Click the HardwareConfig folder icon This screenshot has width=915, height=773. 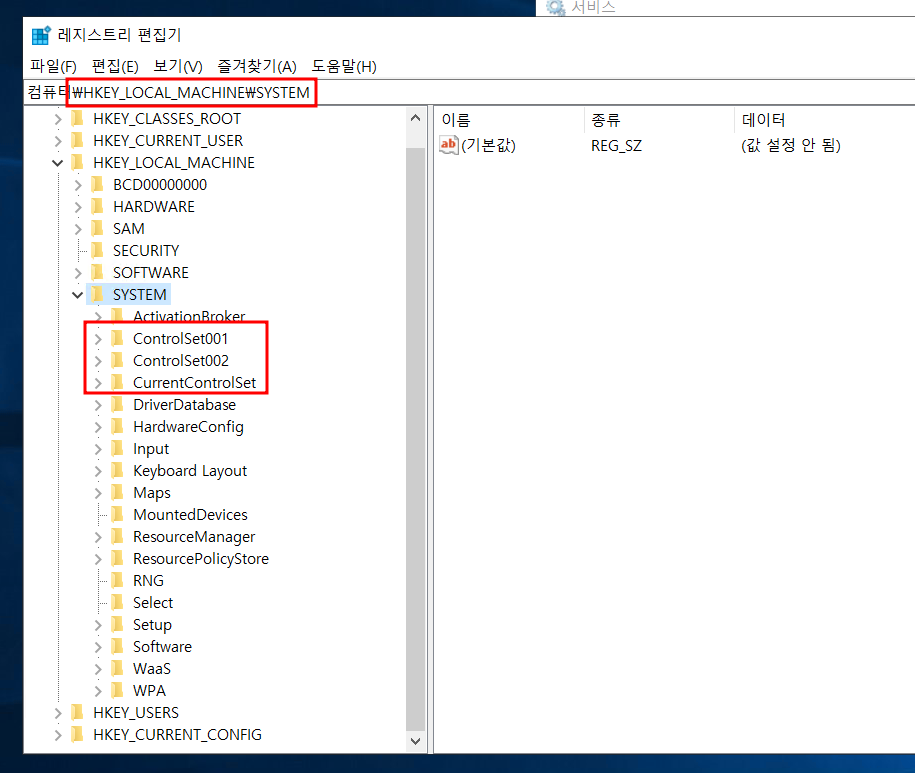[x=117, y=426]
